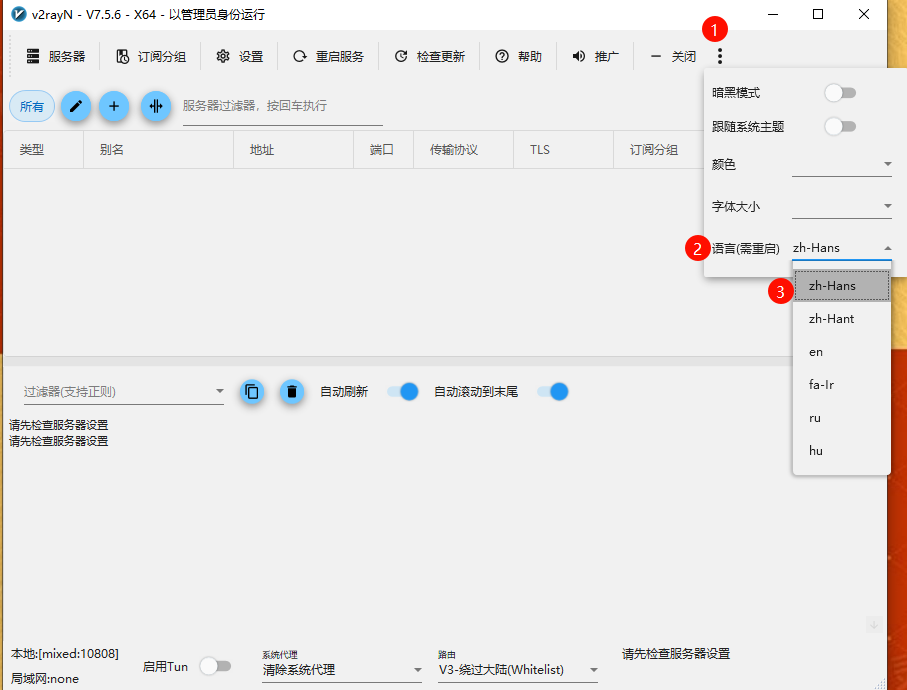Viewport: 907px width, 690px height.
Task: Click the 所有 group filter button
Action: (32, 106)
